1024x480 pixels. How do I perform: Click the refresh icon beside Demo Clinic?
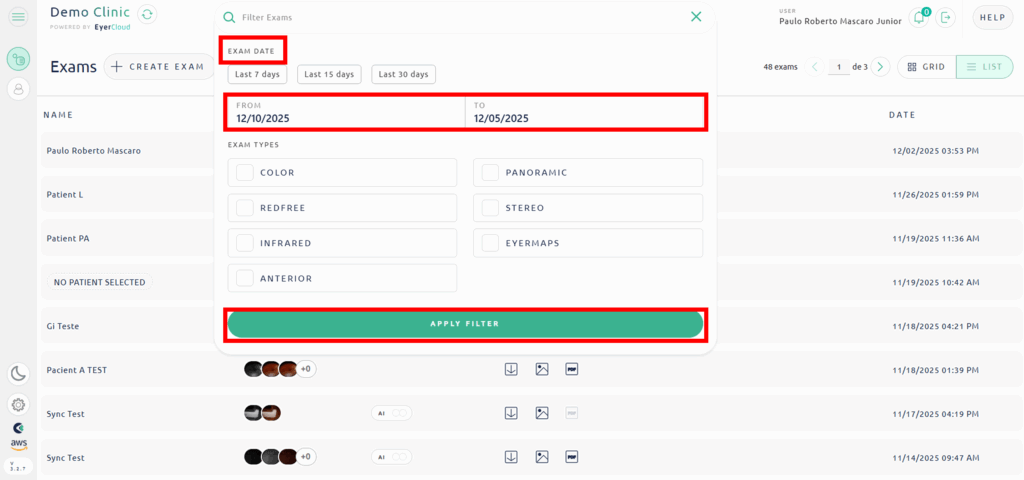(x=147, y=14)
